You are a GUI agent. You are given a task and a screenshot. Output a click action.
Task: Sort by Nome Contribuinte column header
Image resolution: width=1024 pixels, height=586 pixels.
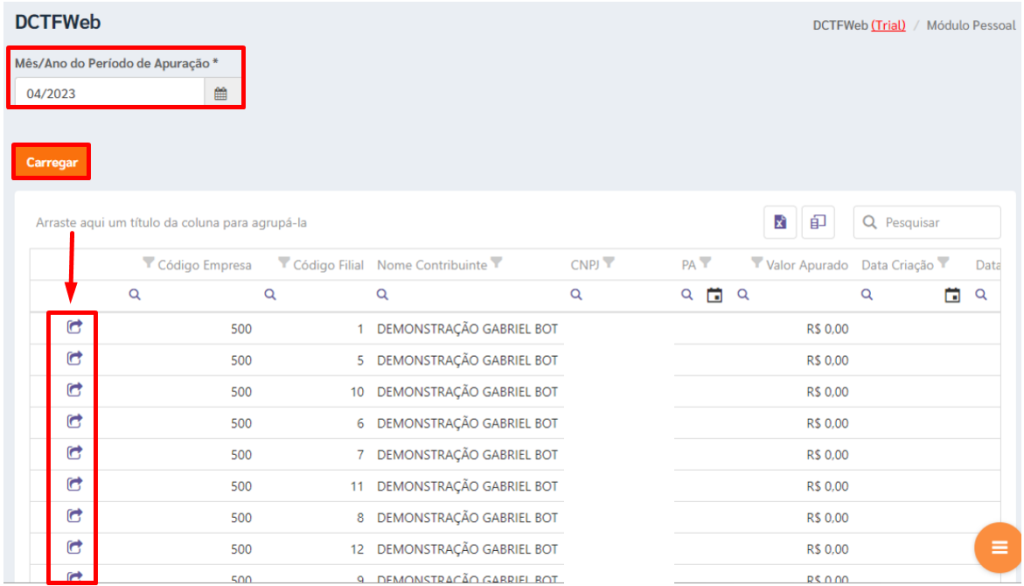(x=432, y=265)
